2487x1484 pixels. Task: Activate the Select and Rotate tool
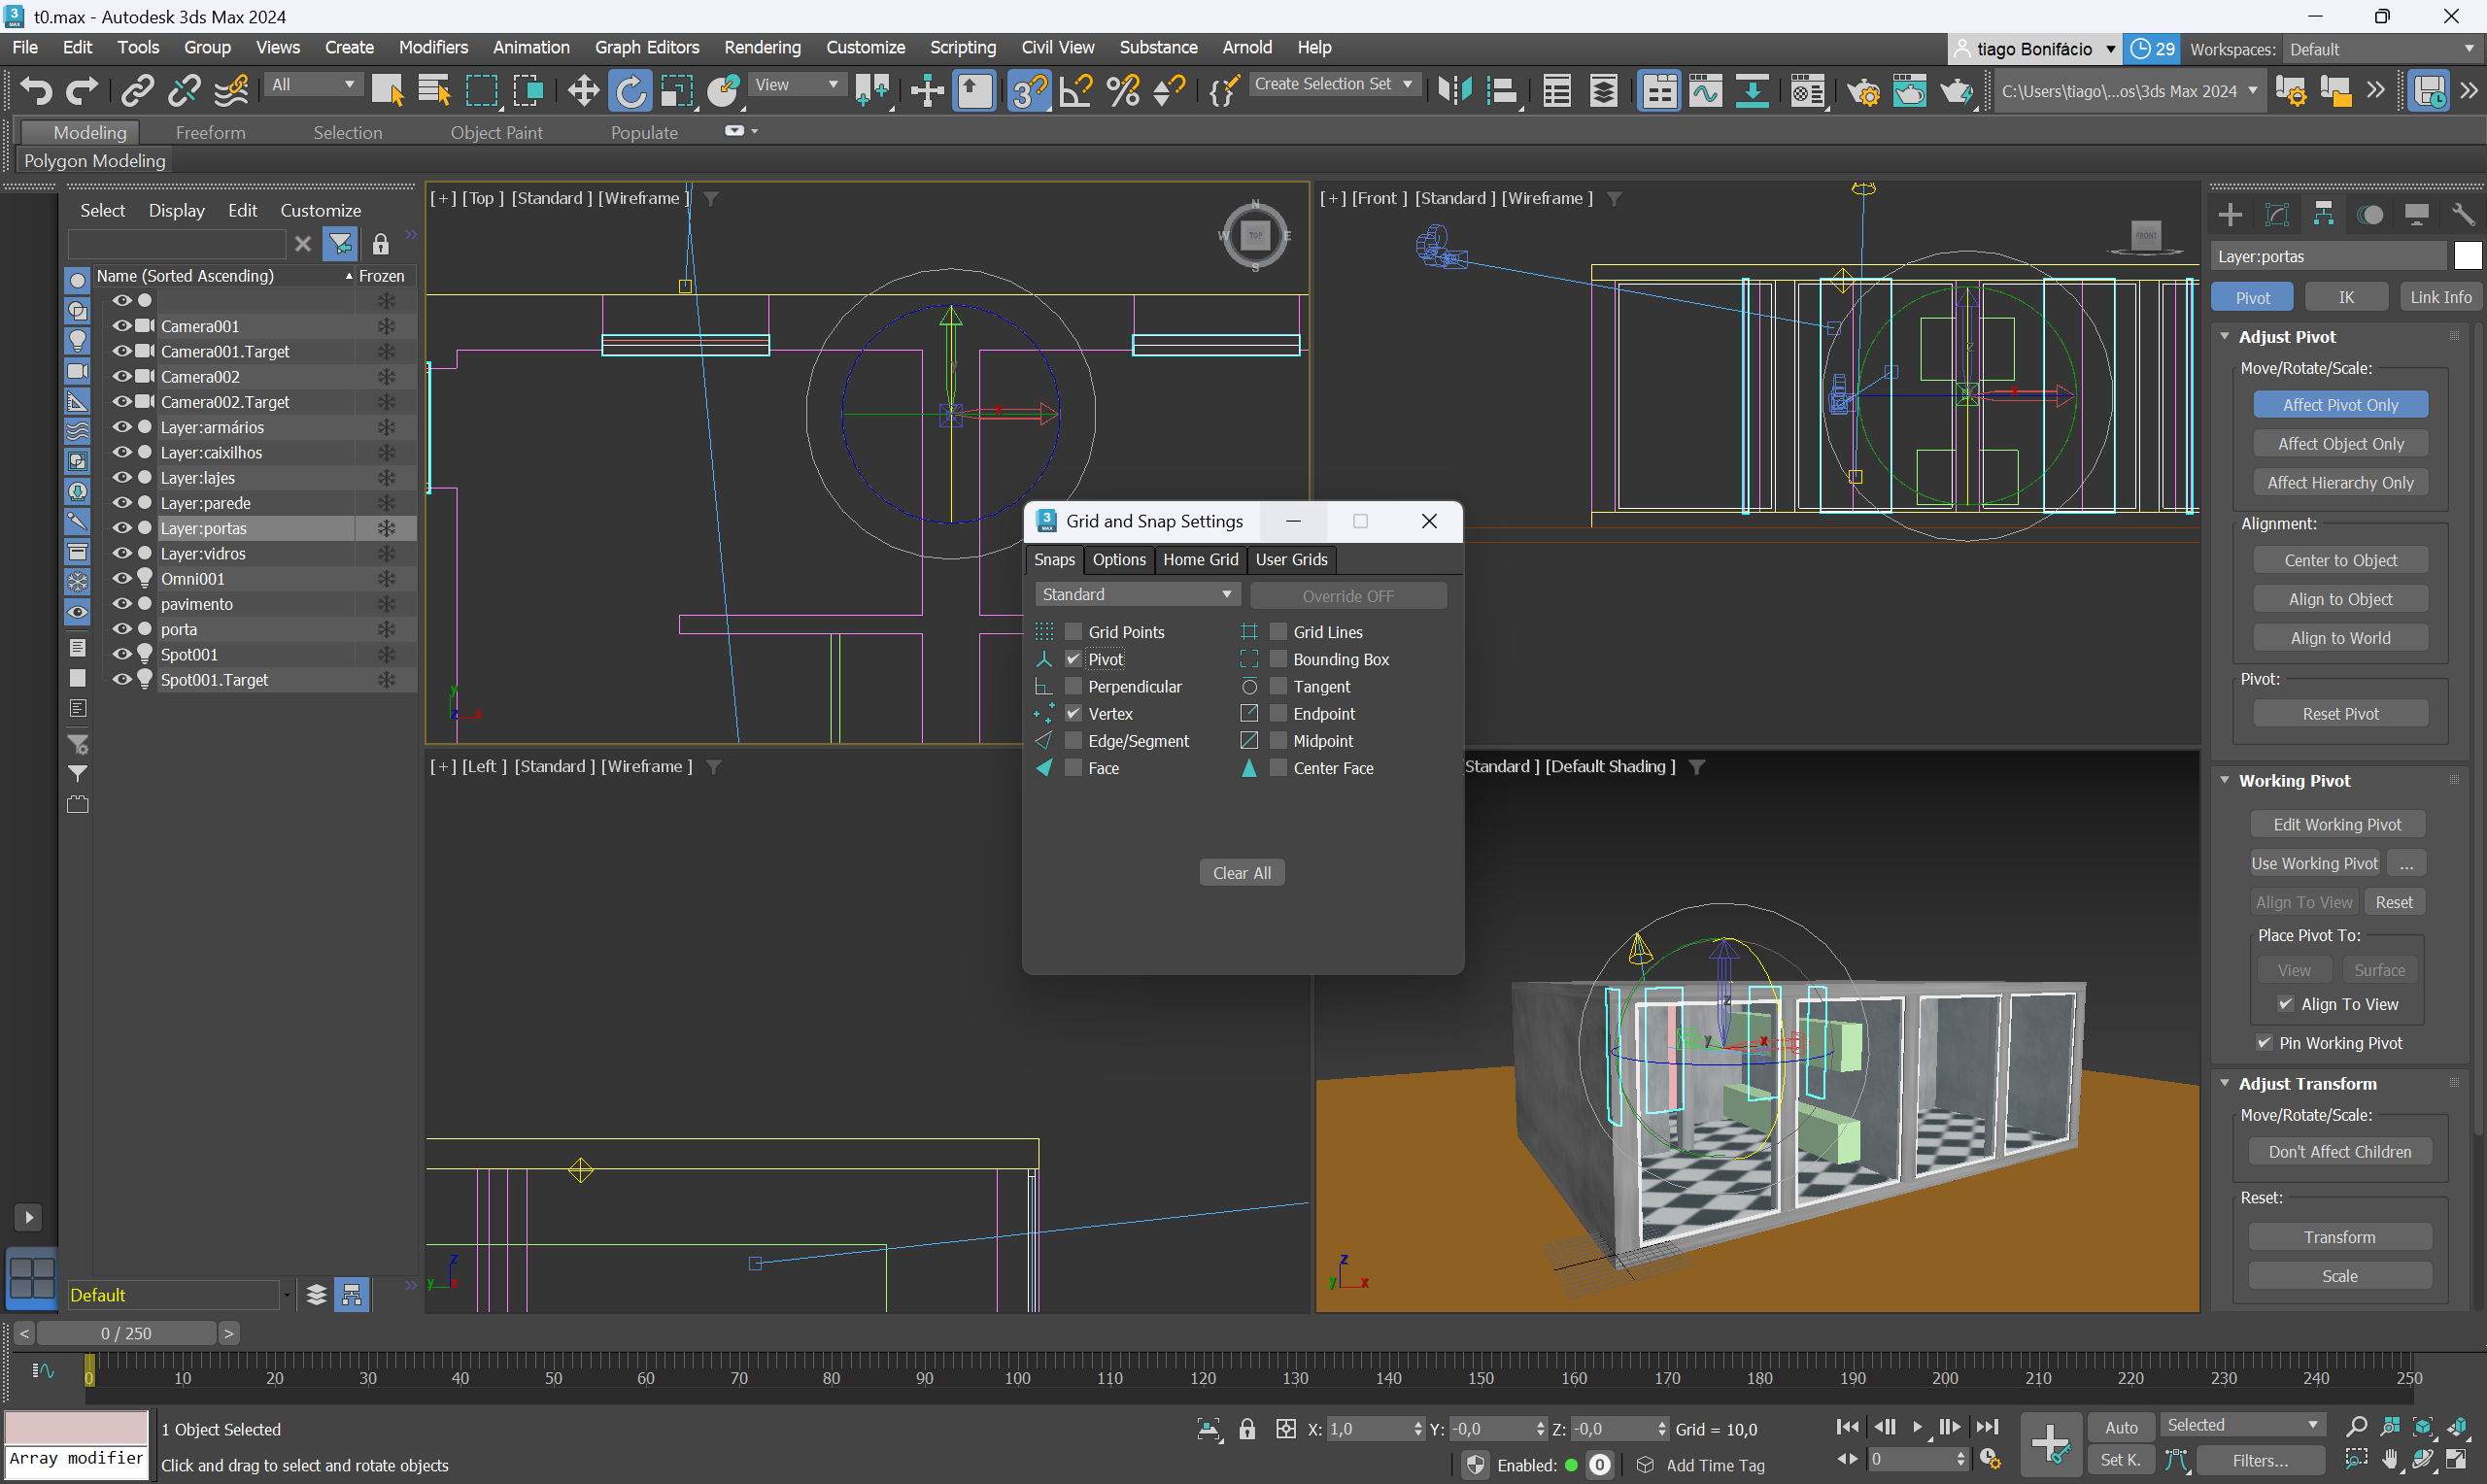pyautogui.click(x=630, y=91)
